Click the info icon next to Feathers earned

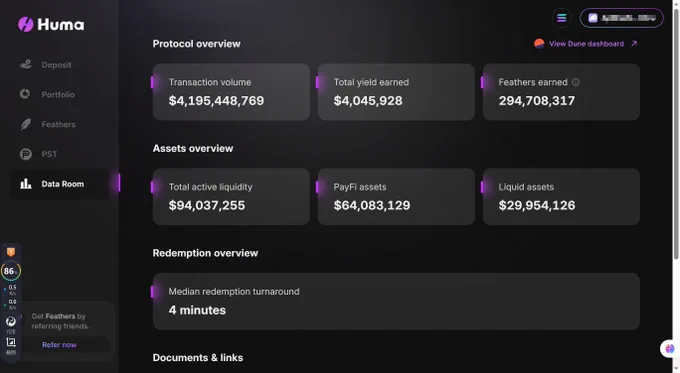click(x=575, y=82)
